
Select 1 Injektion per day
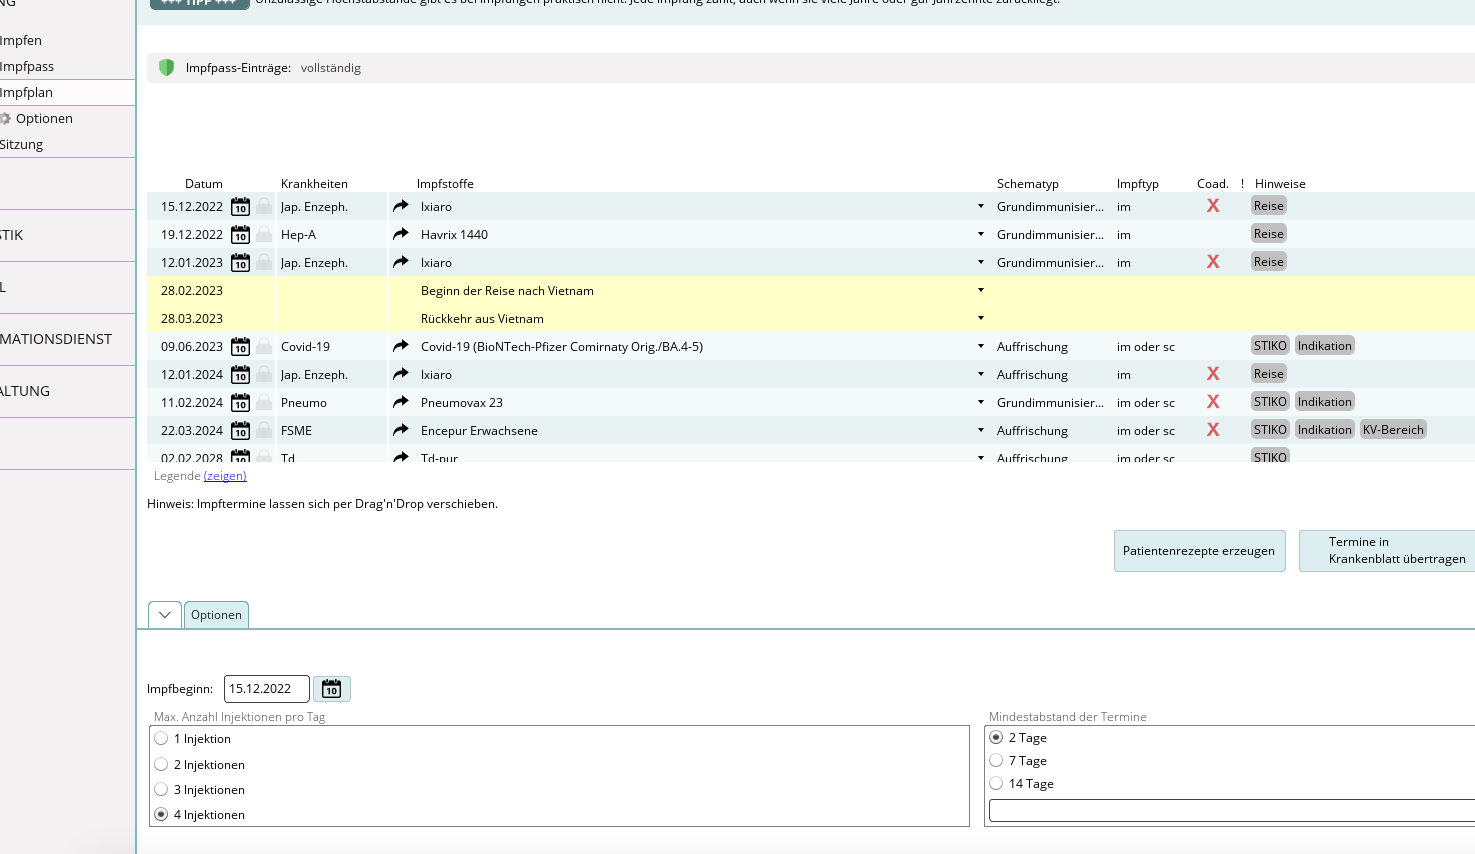[161, 739]
